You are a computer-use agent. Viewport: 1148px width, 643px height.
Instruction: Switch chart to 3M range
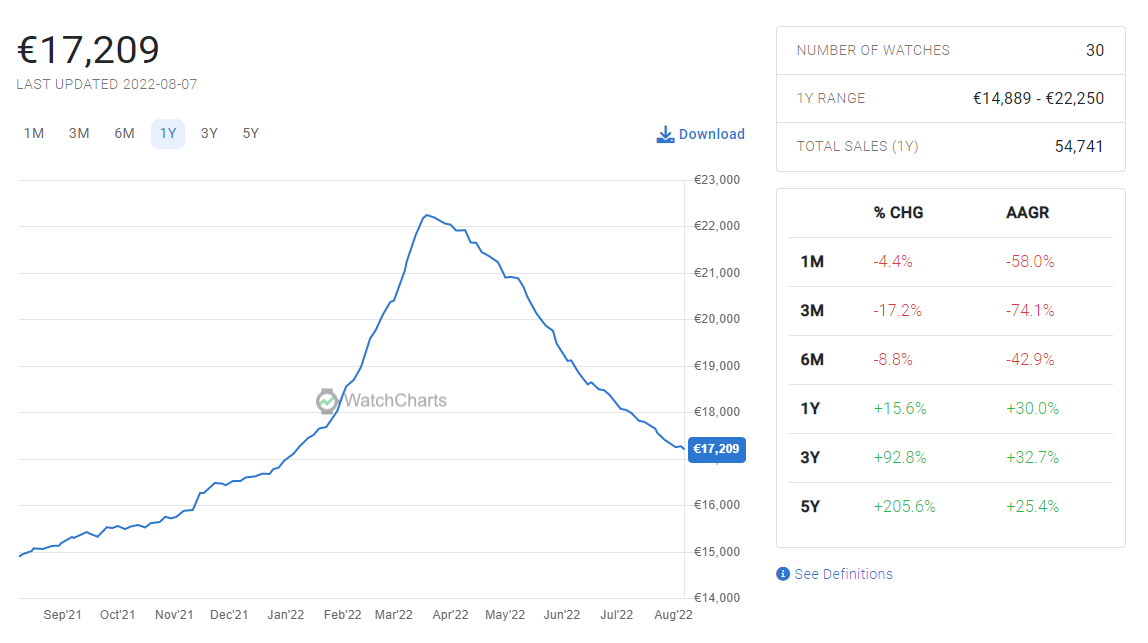(79, 134)
